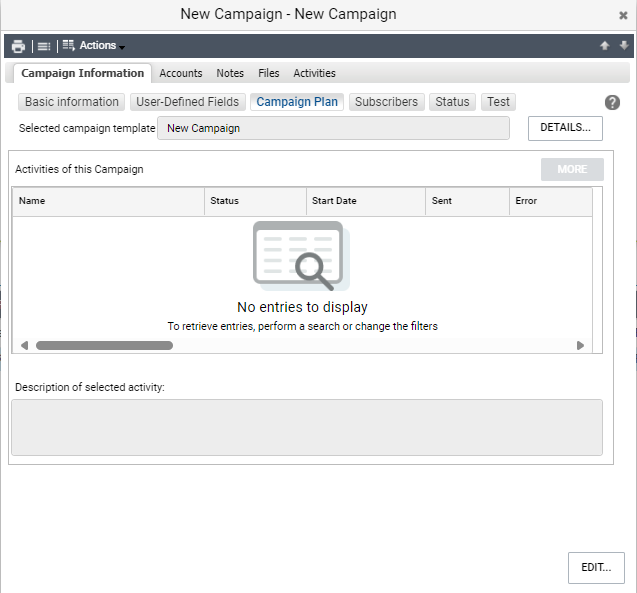Screen dimensions: 637x593
Task: Click the down arrow navigation icon
Action: click(x=624, y=45)
